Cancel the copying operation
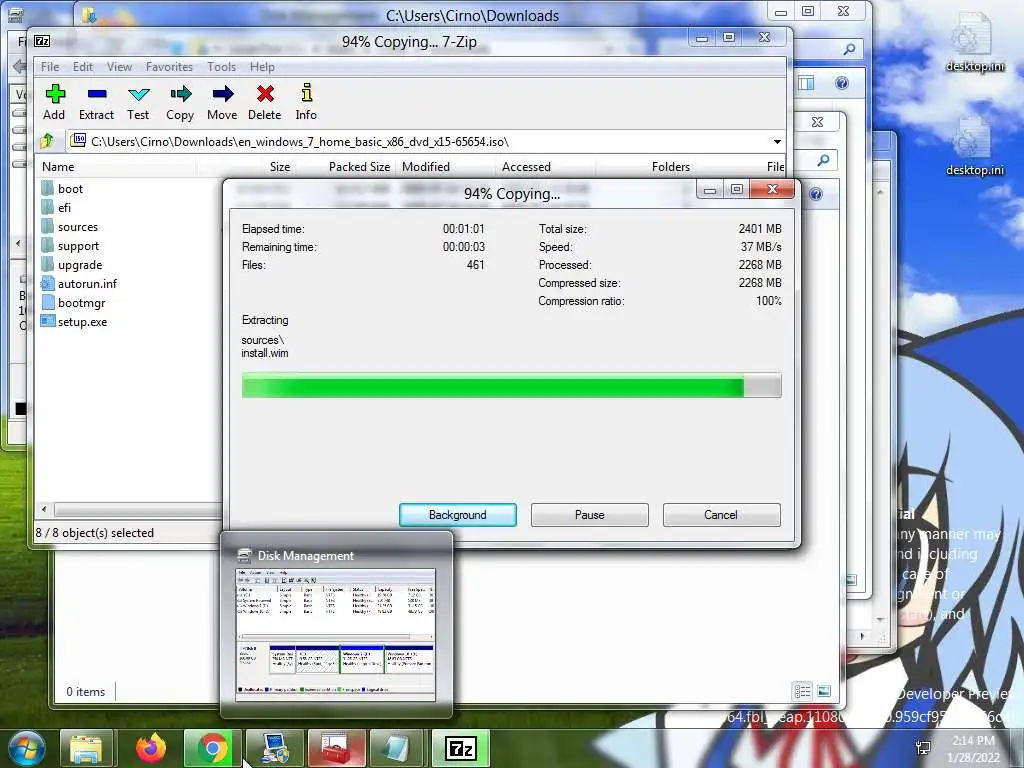This screenshot has width=1024, height=768. tap(721, 515)
